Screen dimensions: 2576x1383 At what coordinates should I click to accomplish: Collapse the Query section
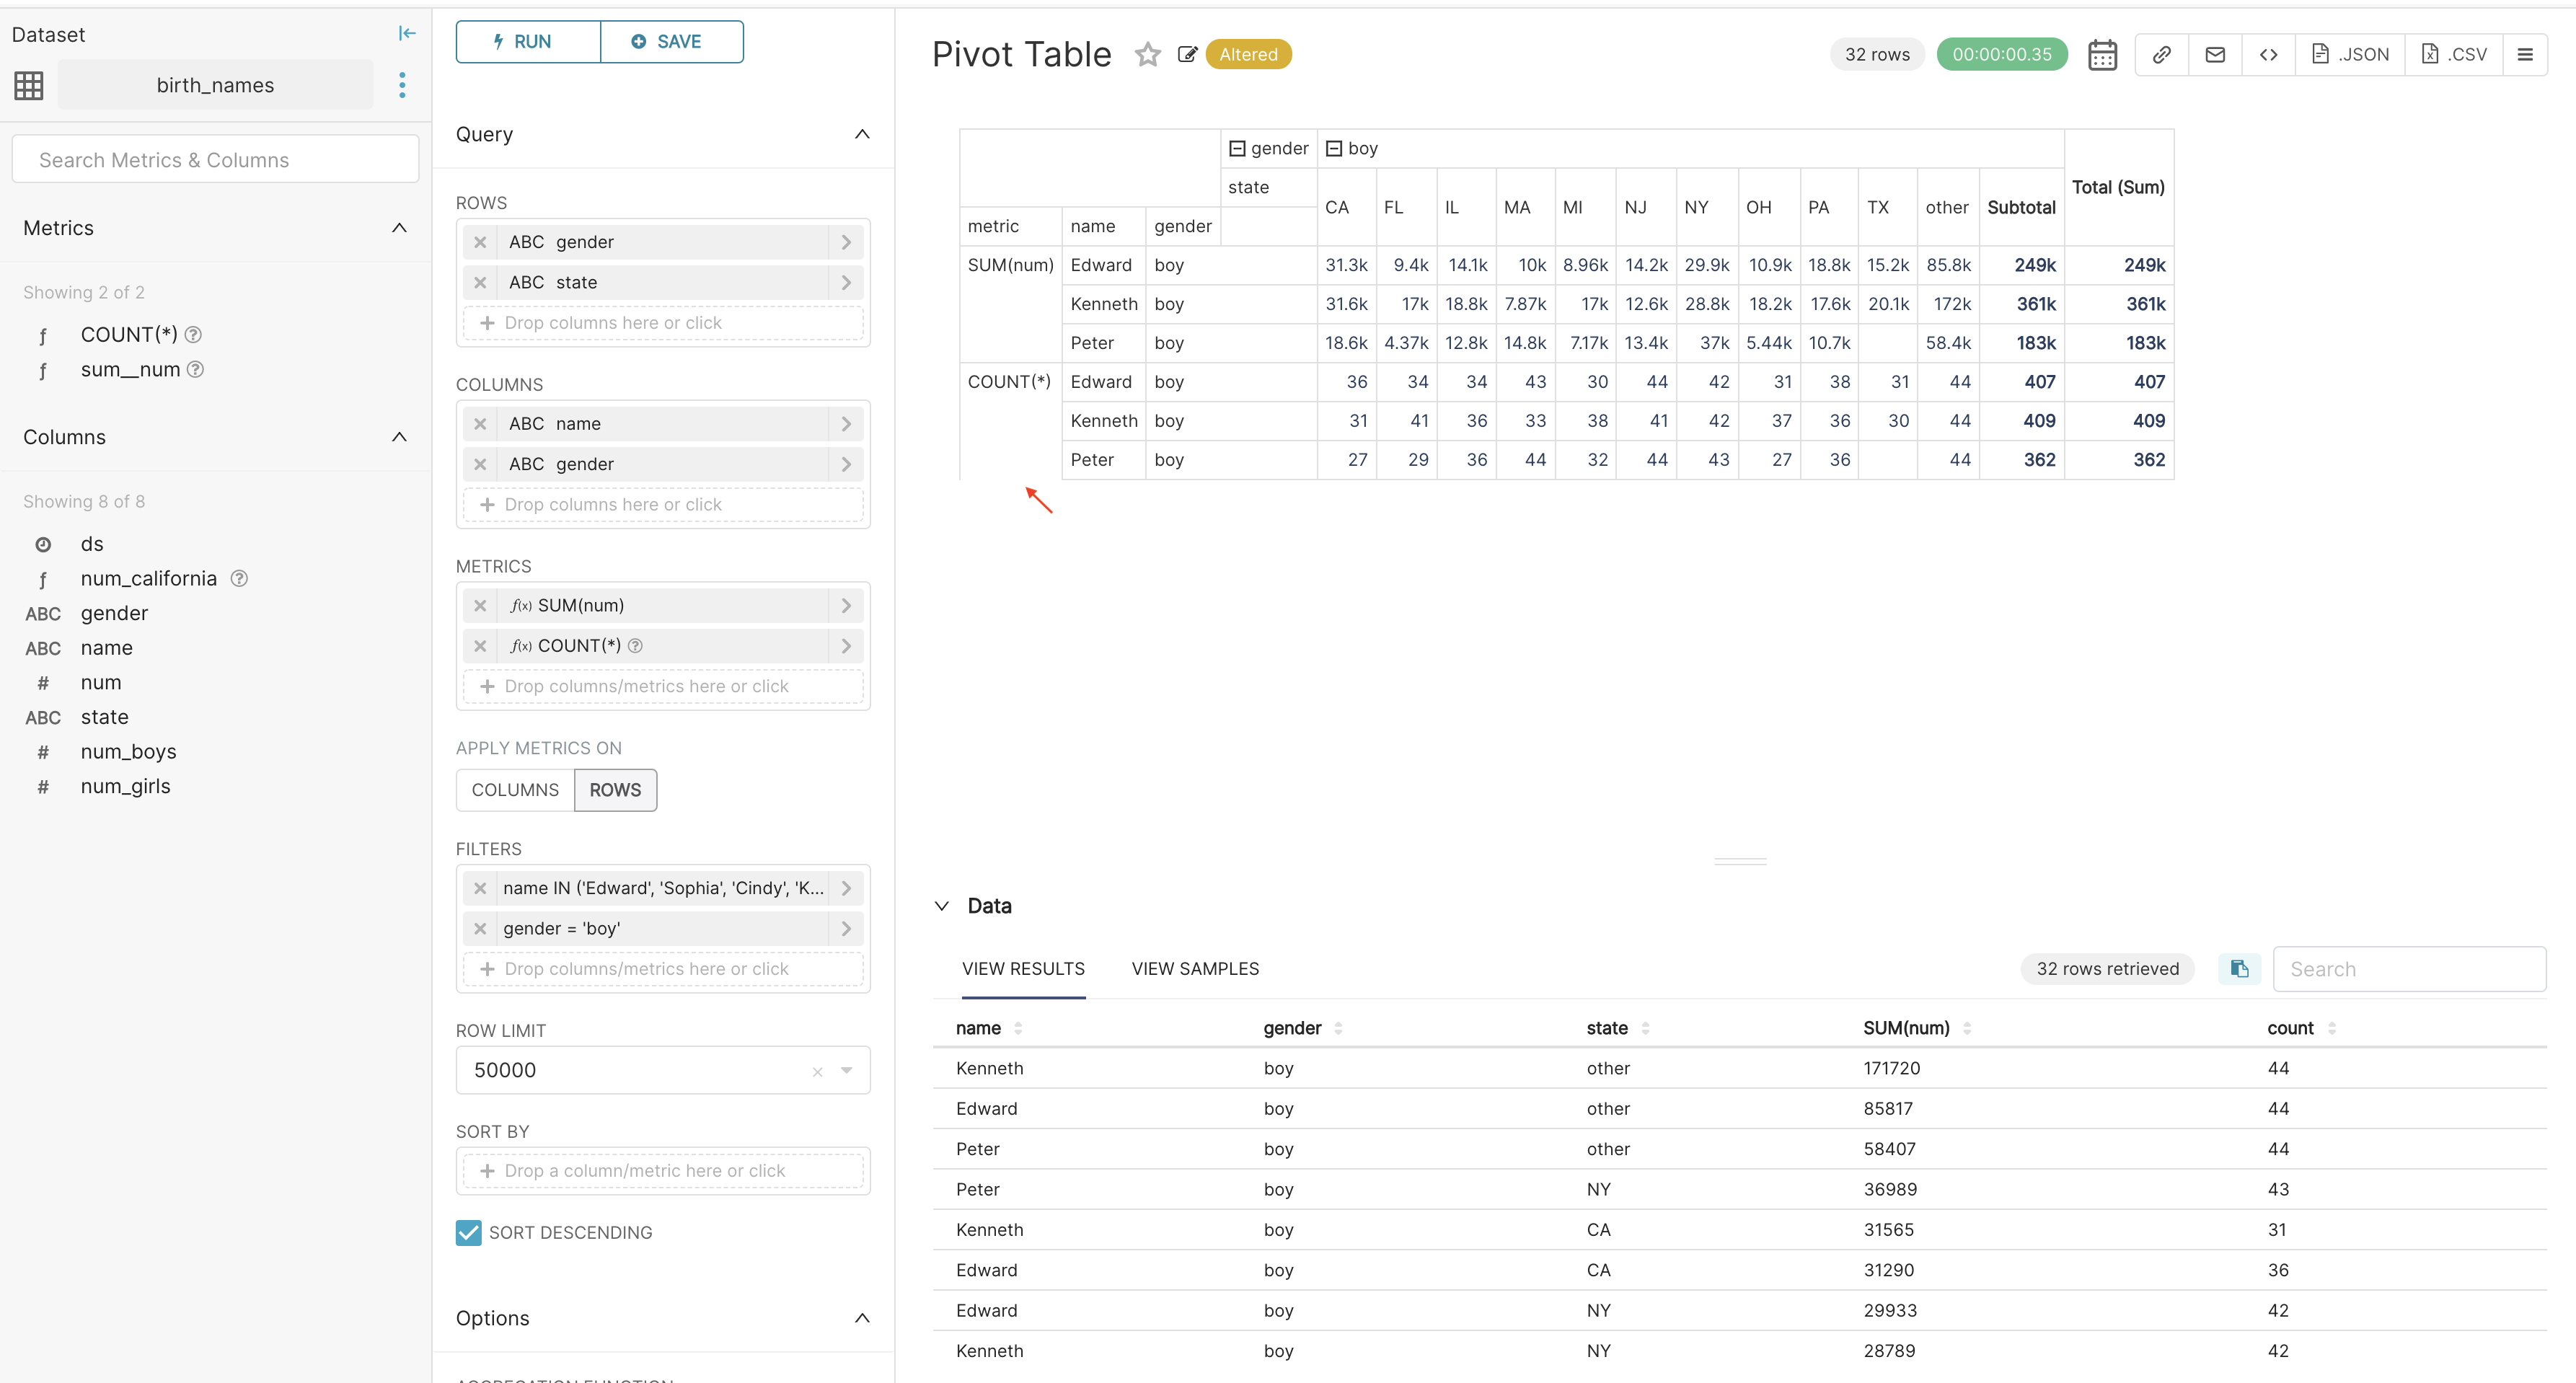[862, 134]
